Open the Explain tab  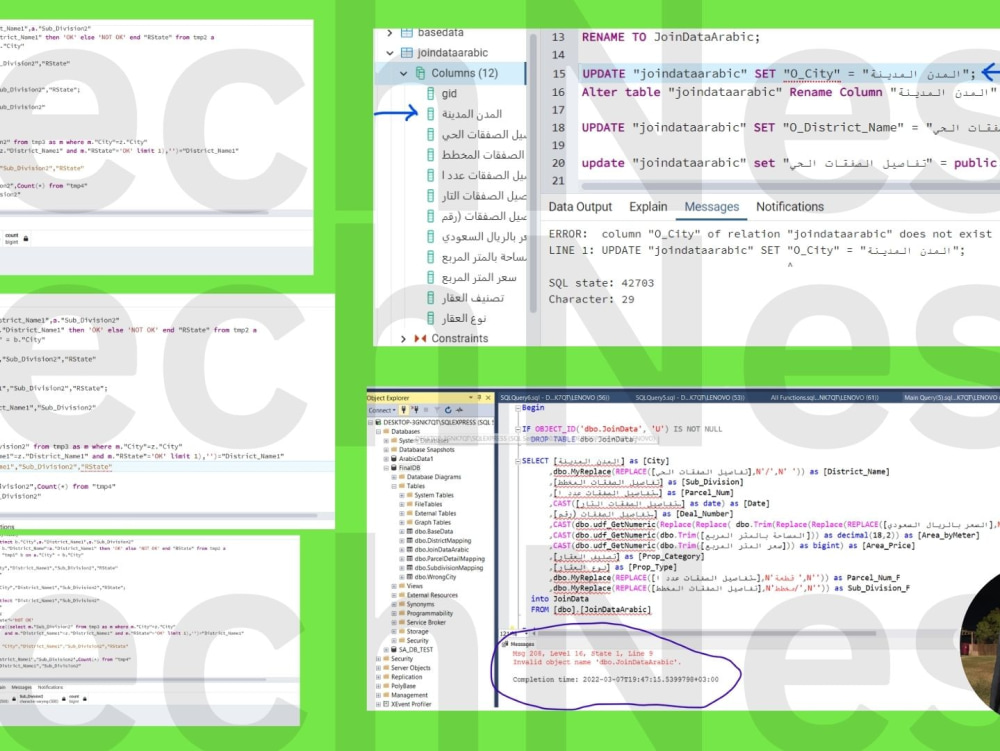[648, 207]
